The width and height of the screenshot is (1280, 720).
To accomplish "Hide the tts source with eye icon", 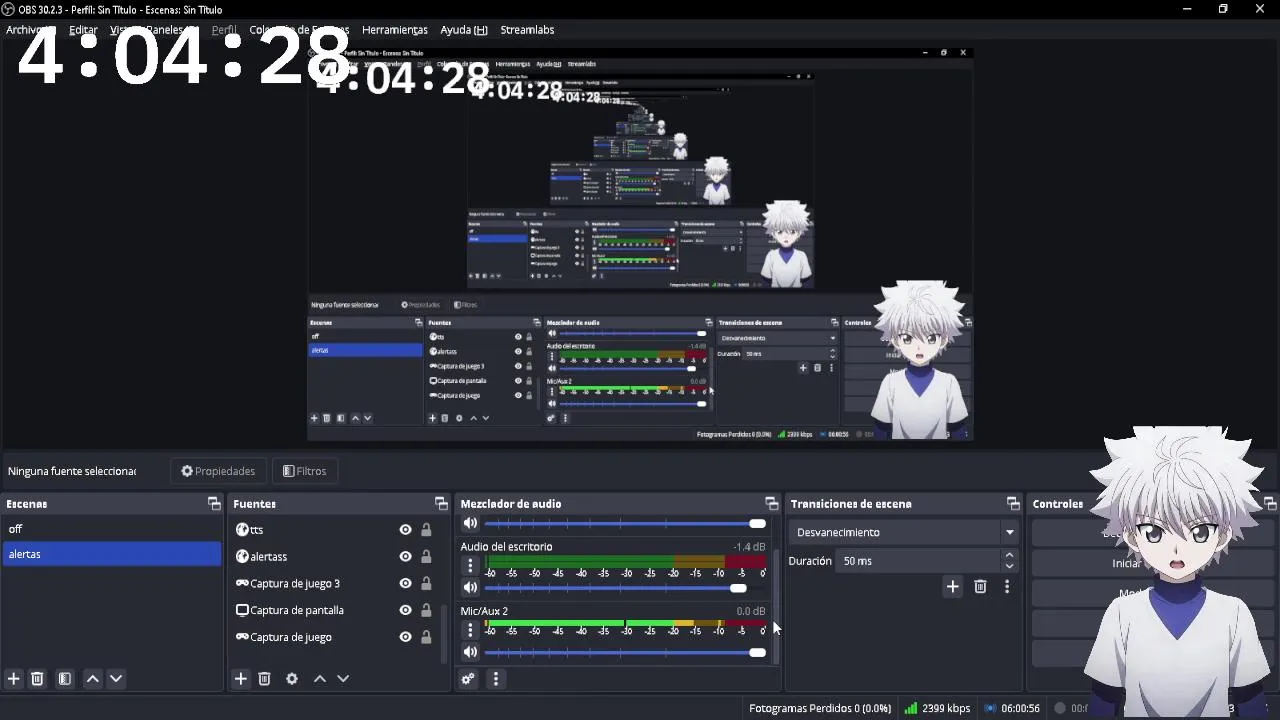I will (x=405, y=530).
